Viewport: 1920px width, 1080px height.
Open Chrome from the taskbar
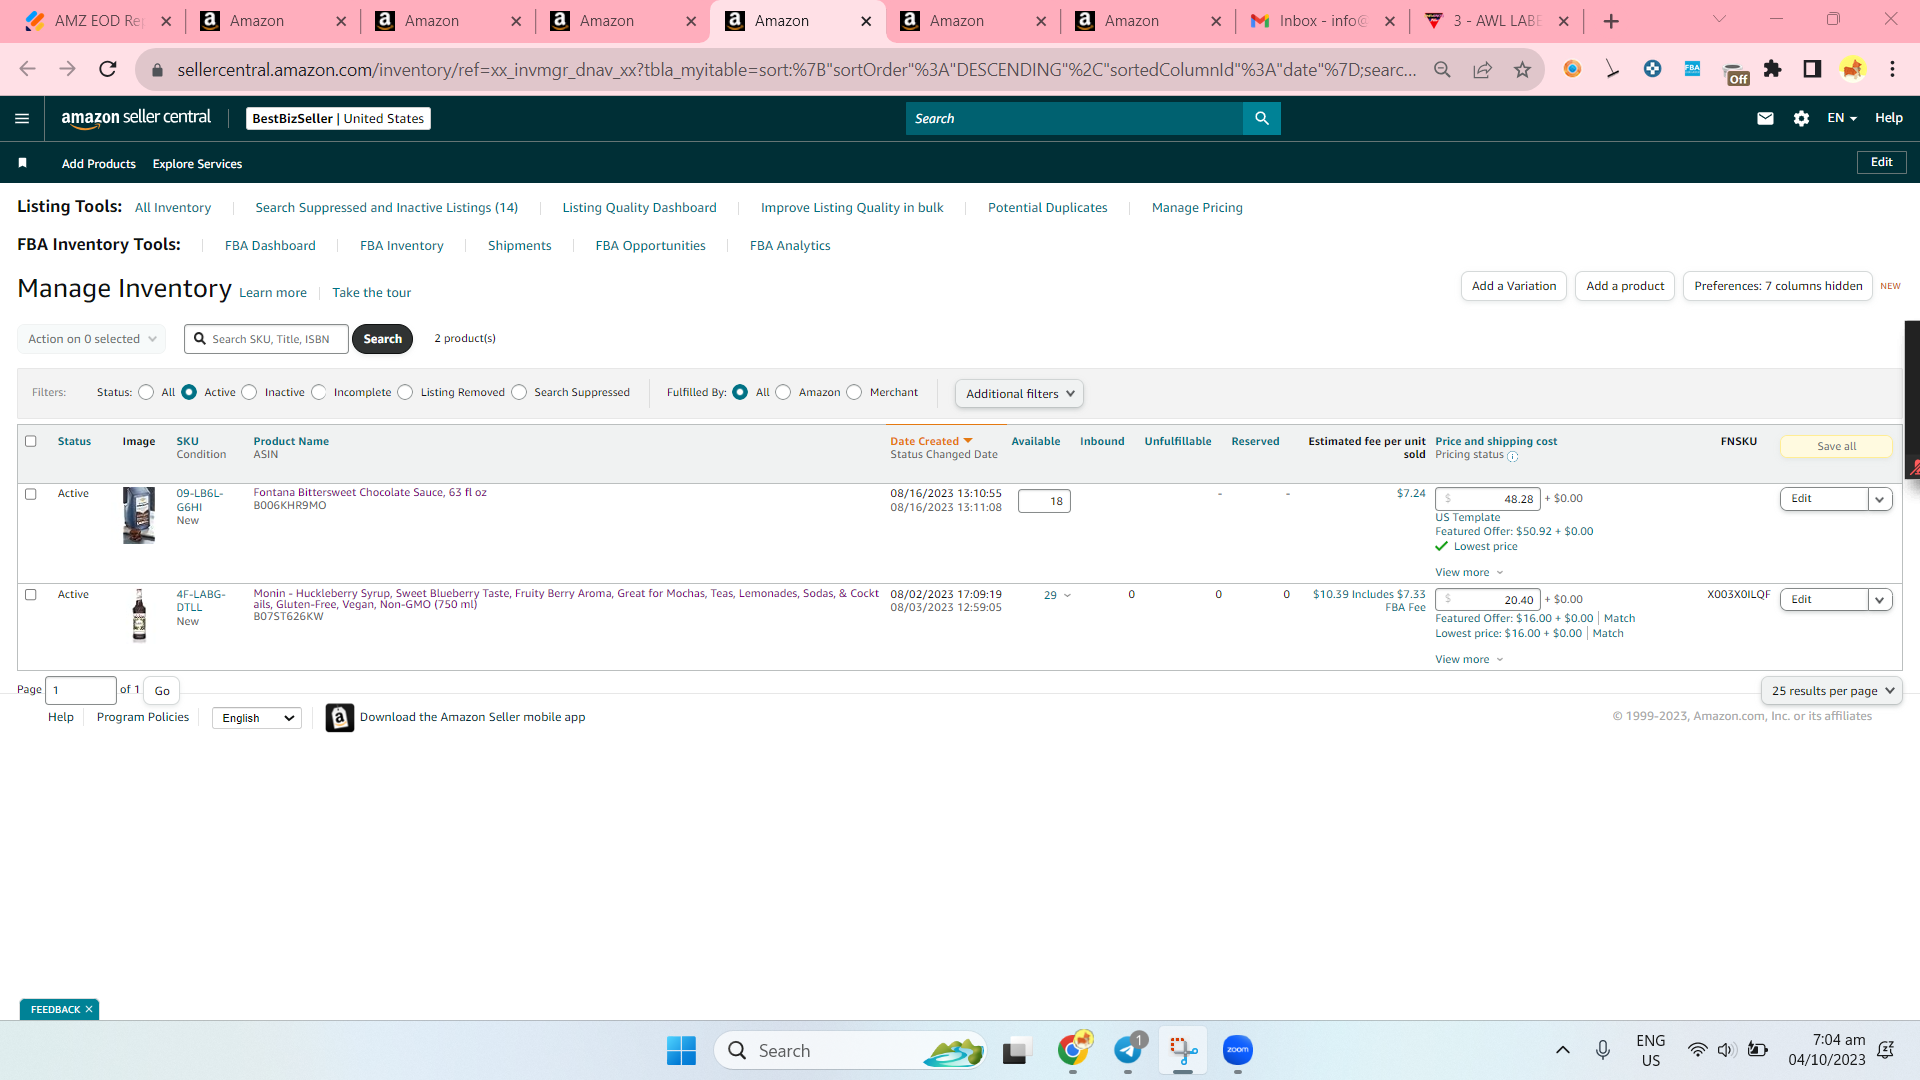[x=1073, y=1050]
